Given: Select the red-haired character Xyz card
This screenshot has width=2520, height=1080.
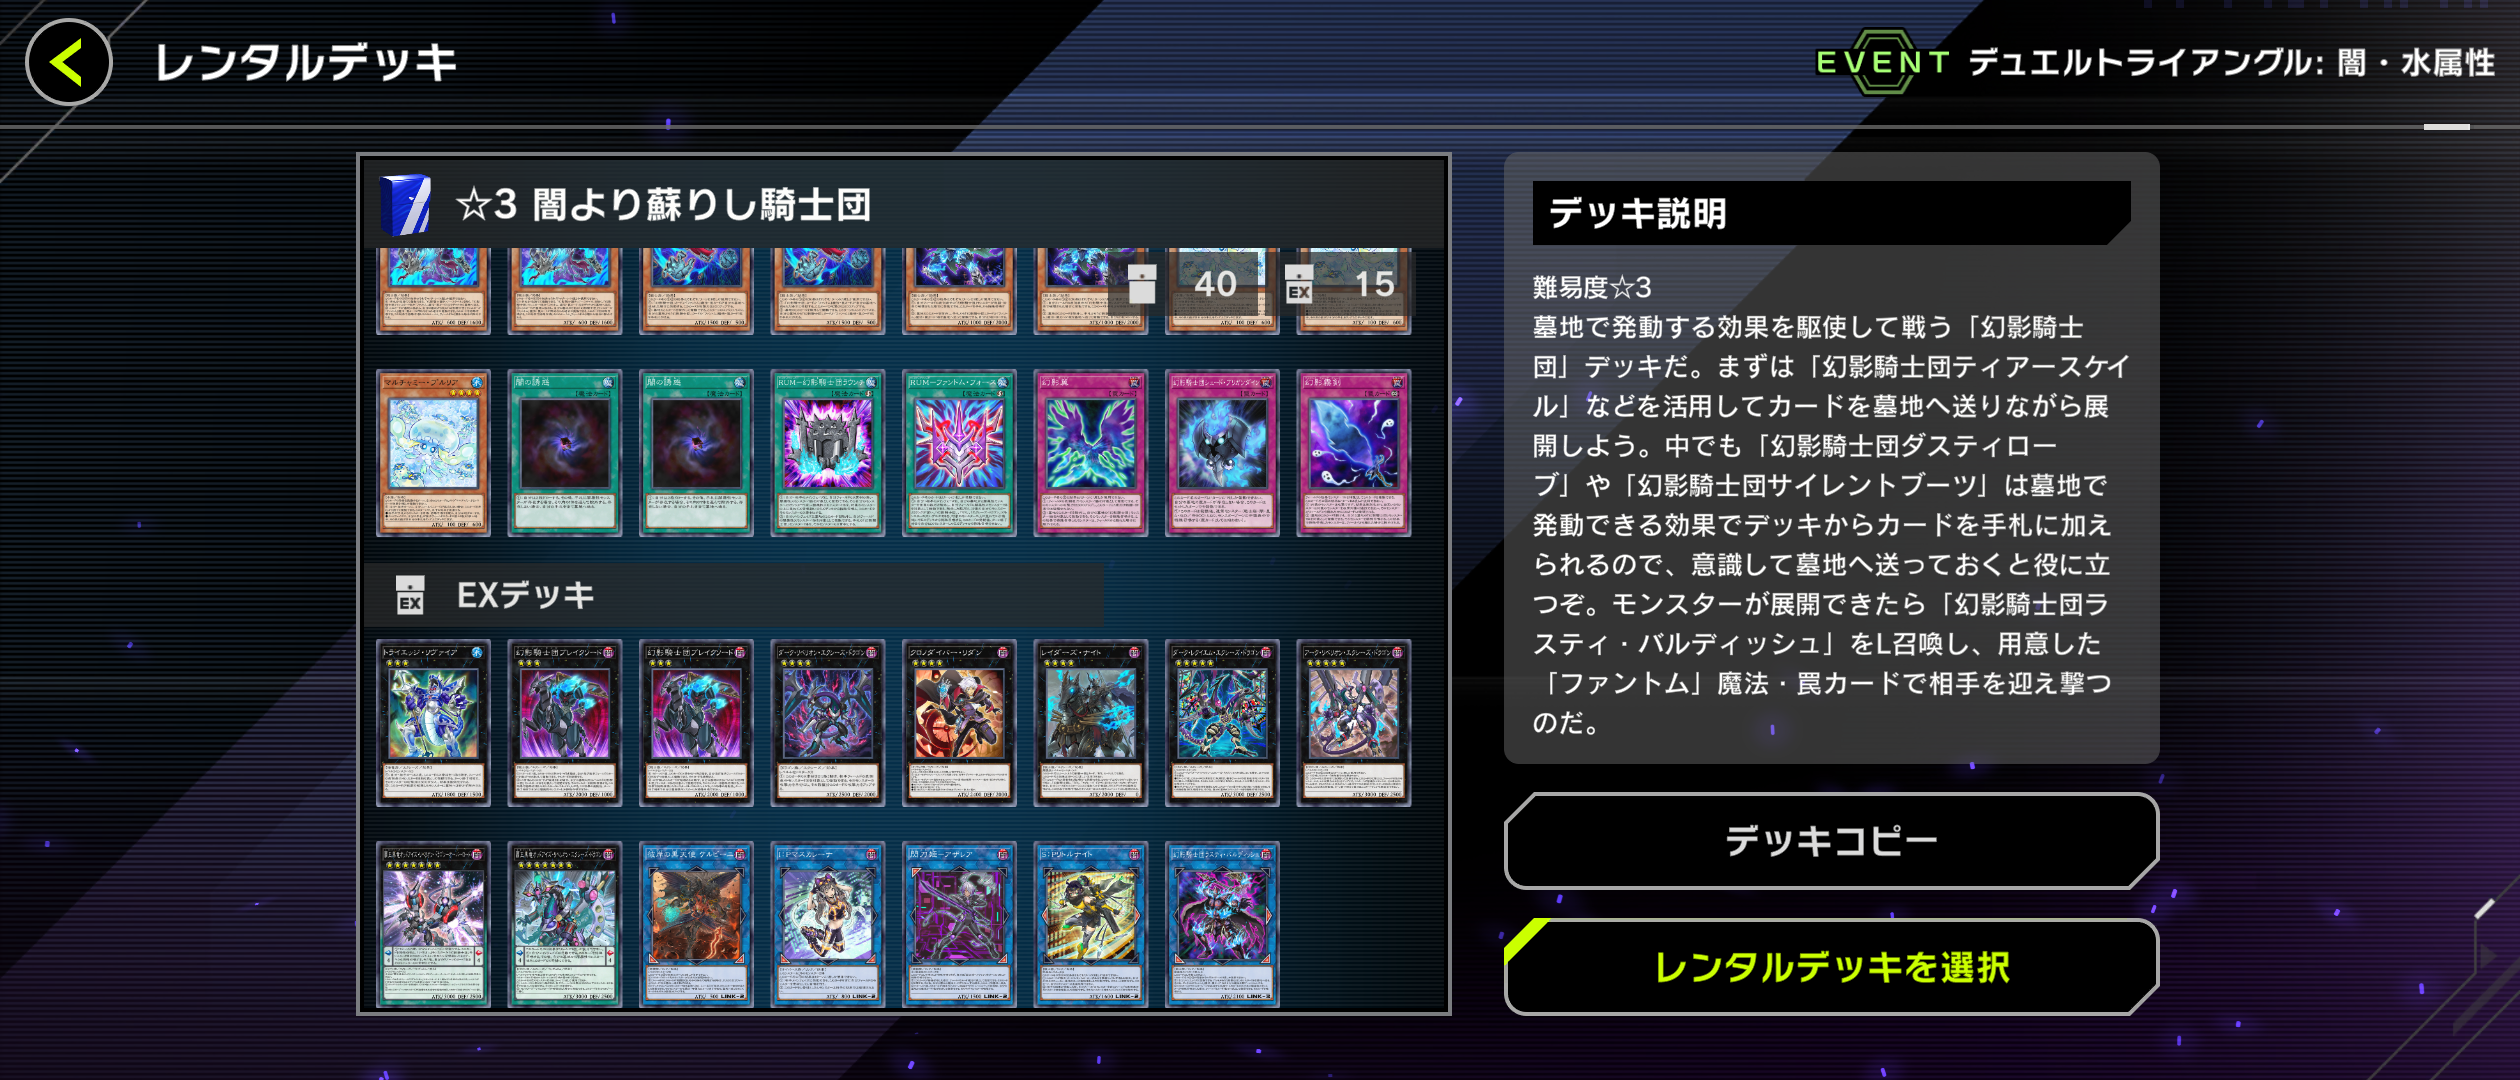Looking at the screenshot, I should click(x=959, y=723).
